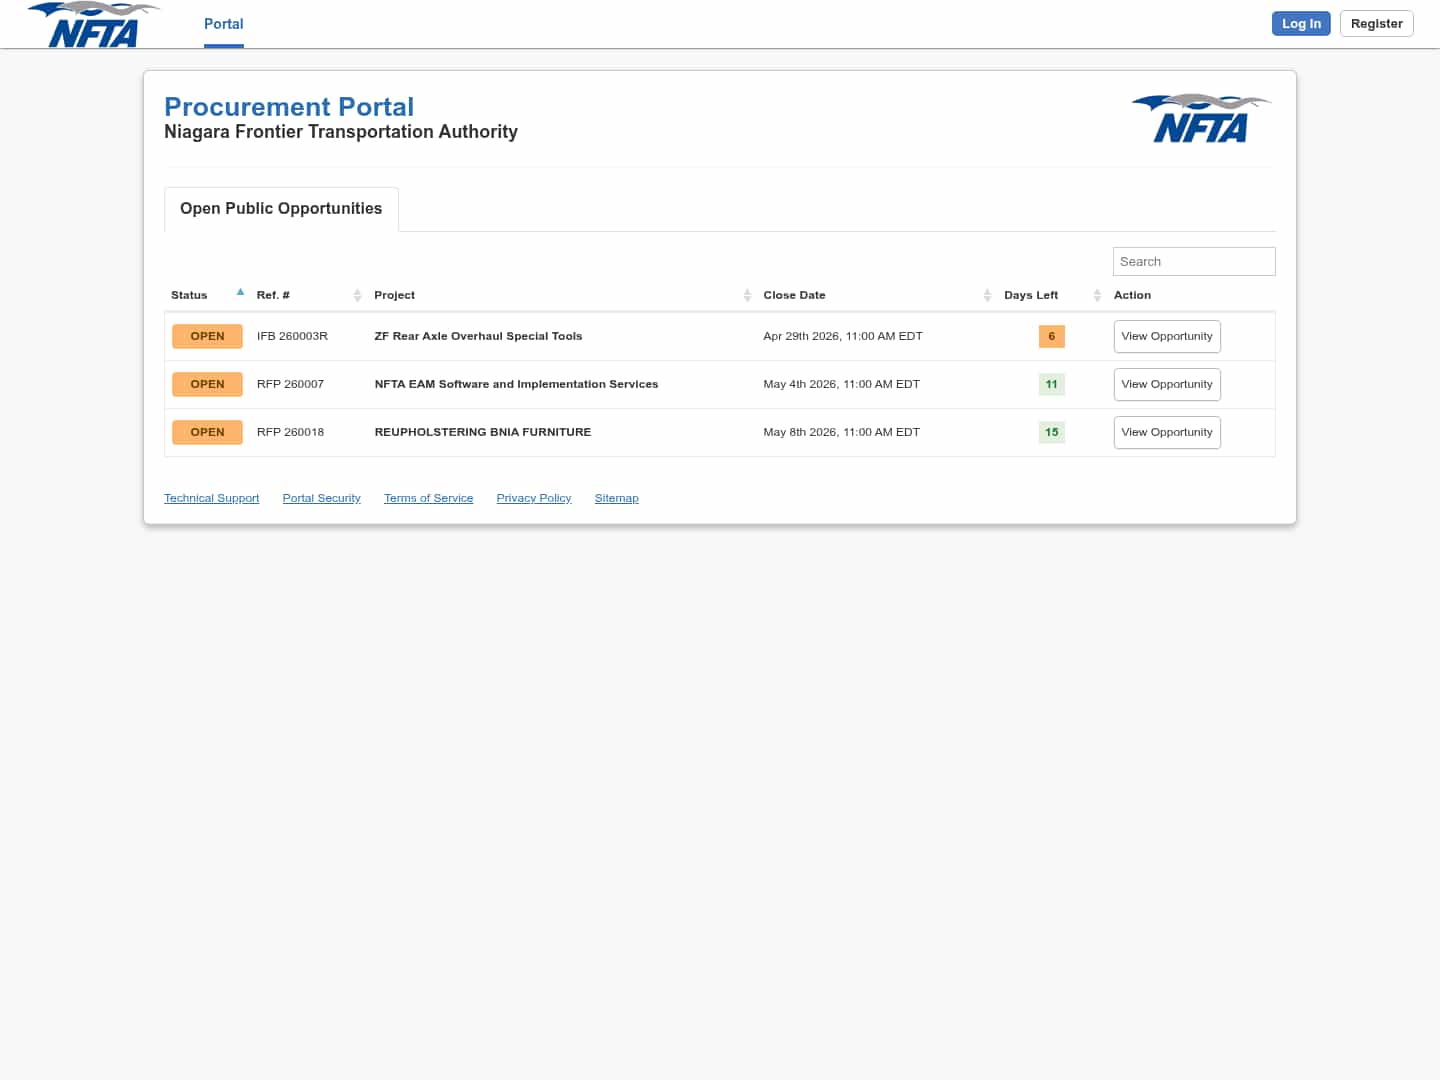The width and height of the screenshot is (1440, 1080).
Task: Open the Sitemap footer link
Action: [616, 498]
